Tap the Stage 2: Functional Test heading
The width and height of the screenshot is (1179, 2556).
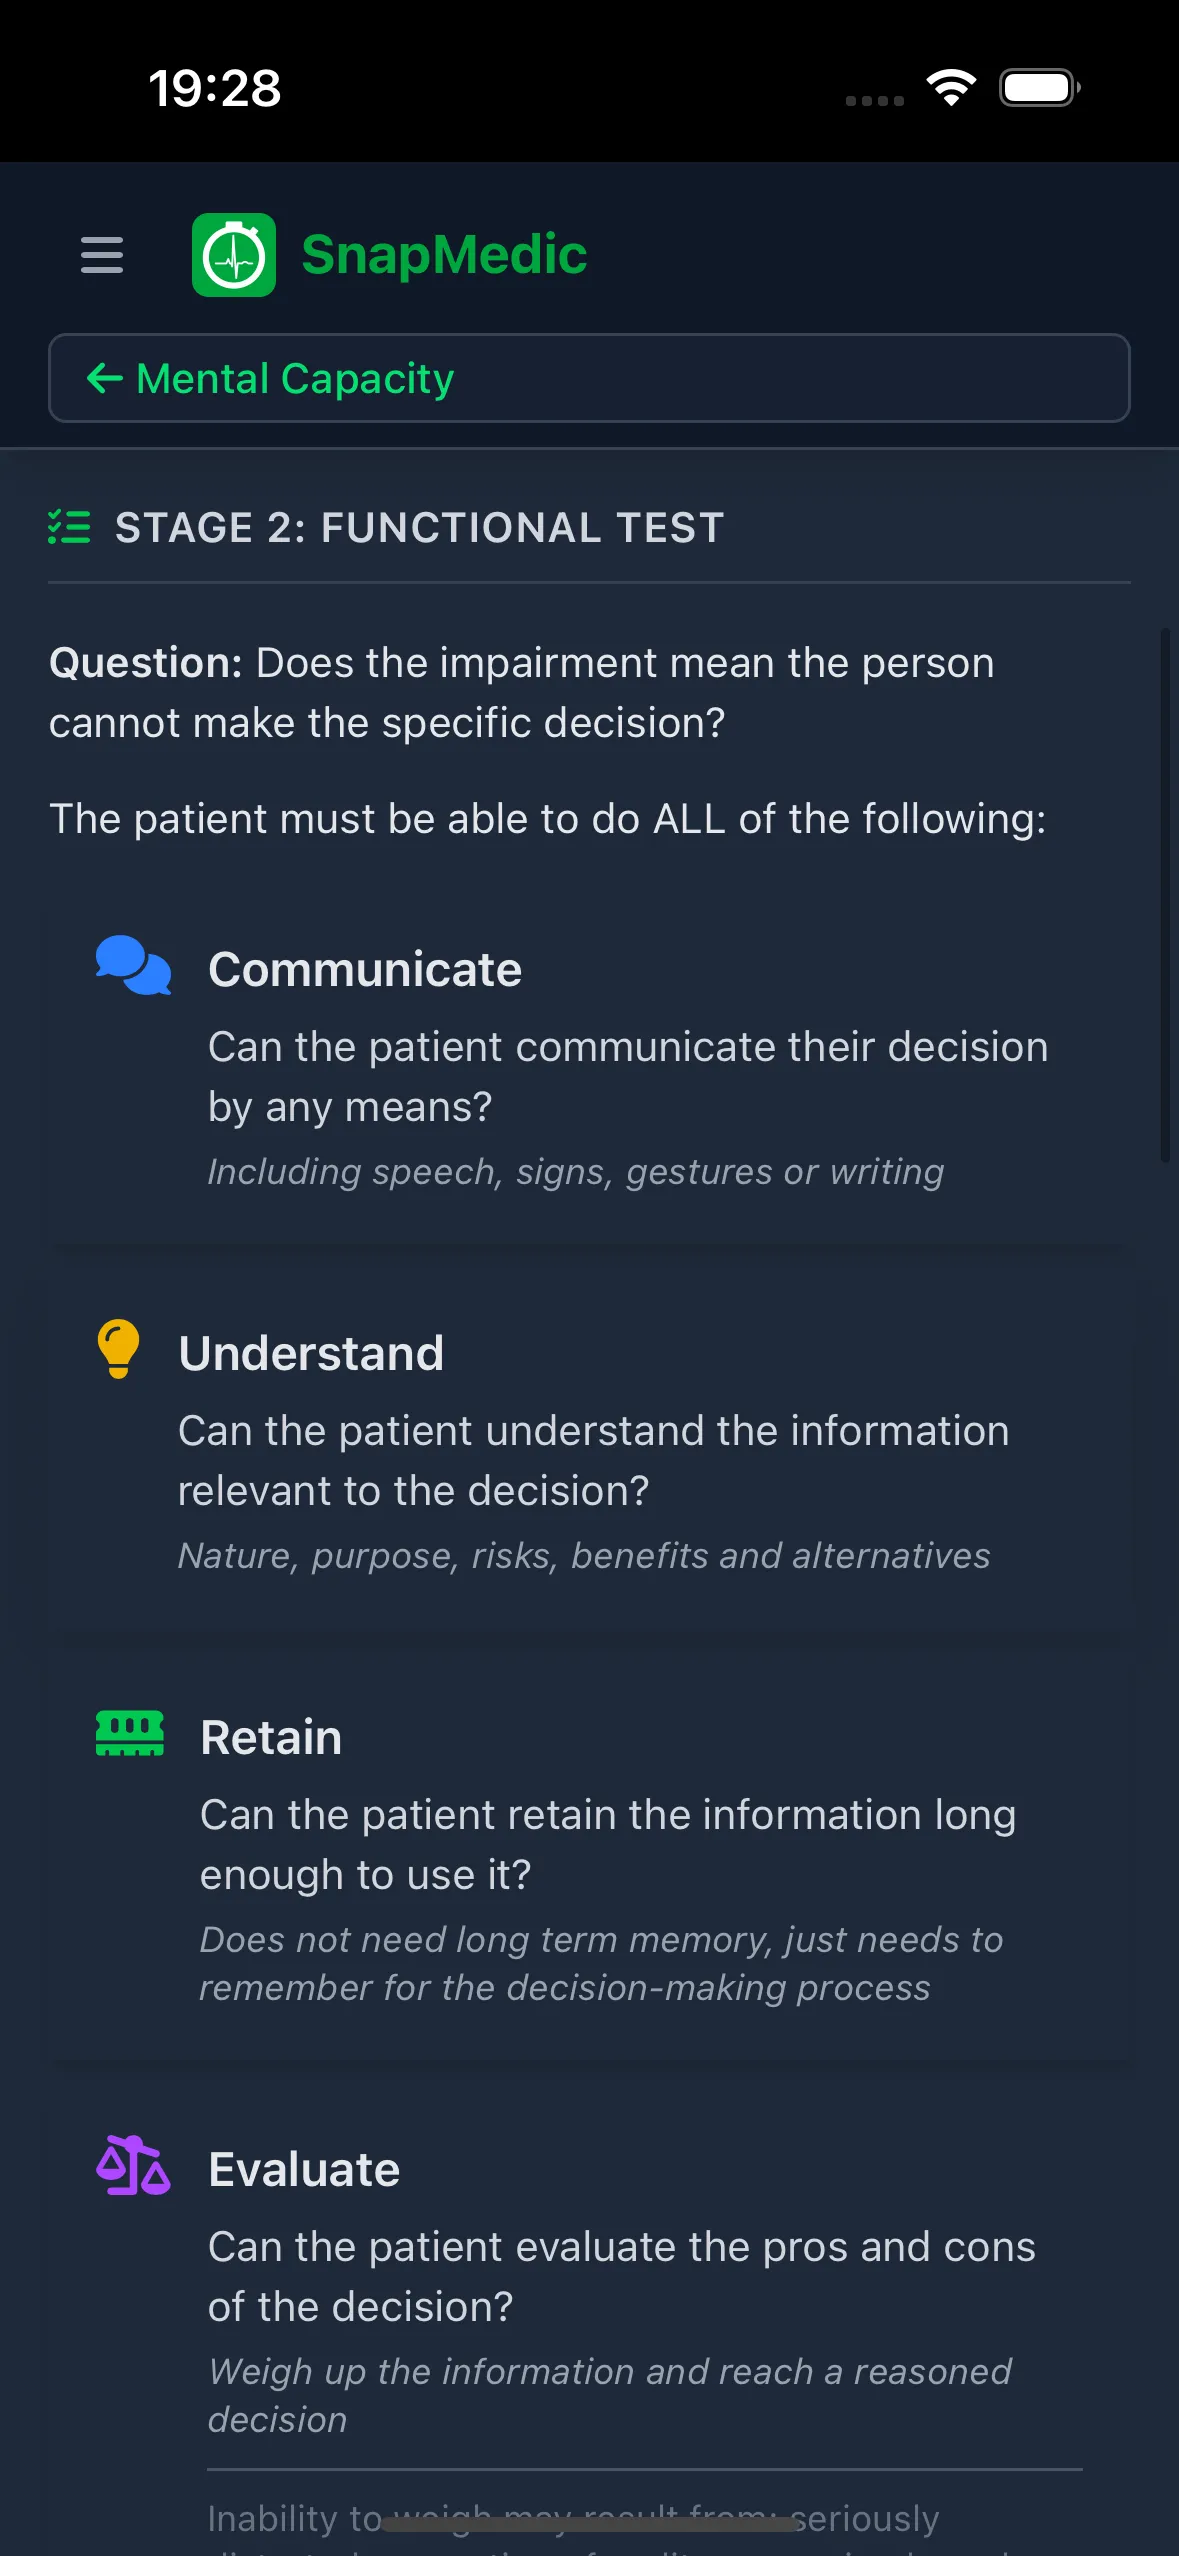click(420, 527)
